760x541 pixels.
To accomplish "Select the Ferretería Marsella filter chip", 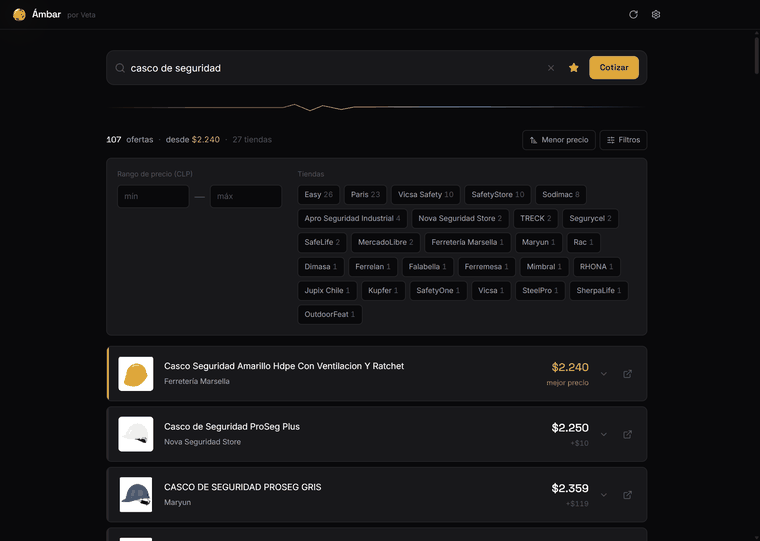I will pyautogui.click(x=468, y=242).
